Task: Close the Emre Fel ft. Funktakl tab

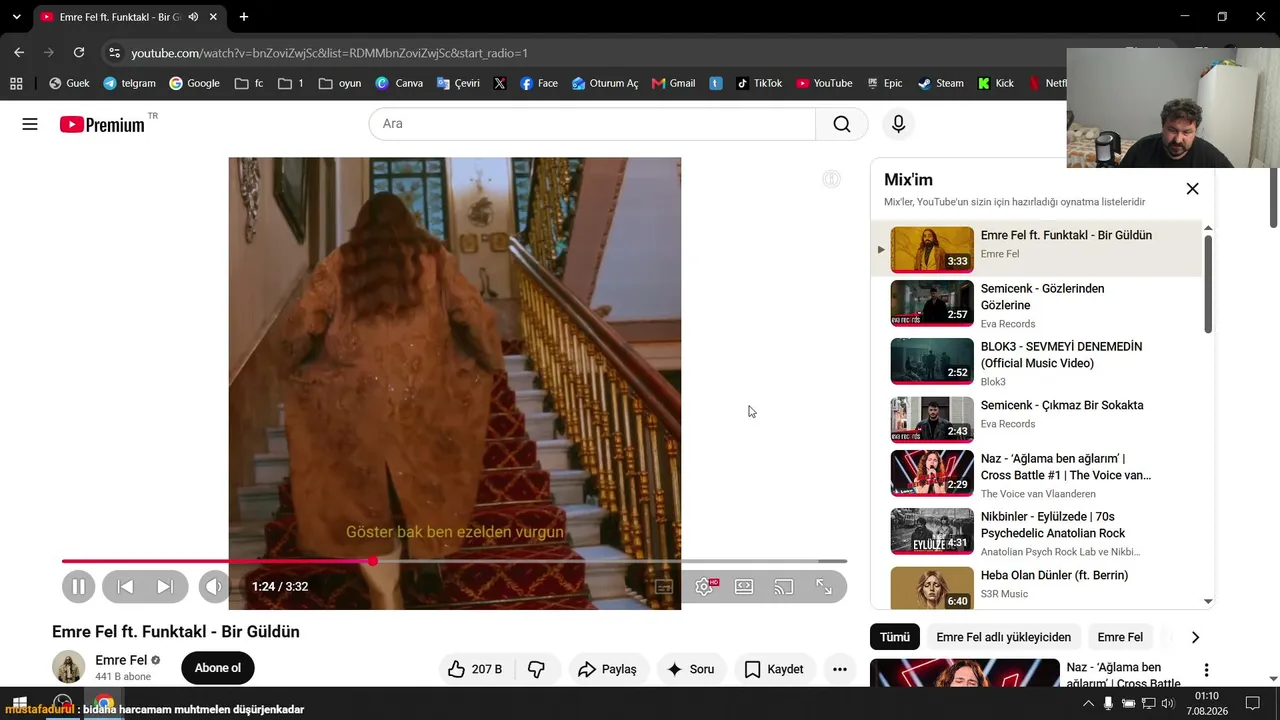Action: point(213,17)
